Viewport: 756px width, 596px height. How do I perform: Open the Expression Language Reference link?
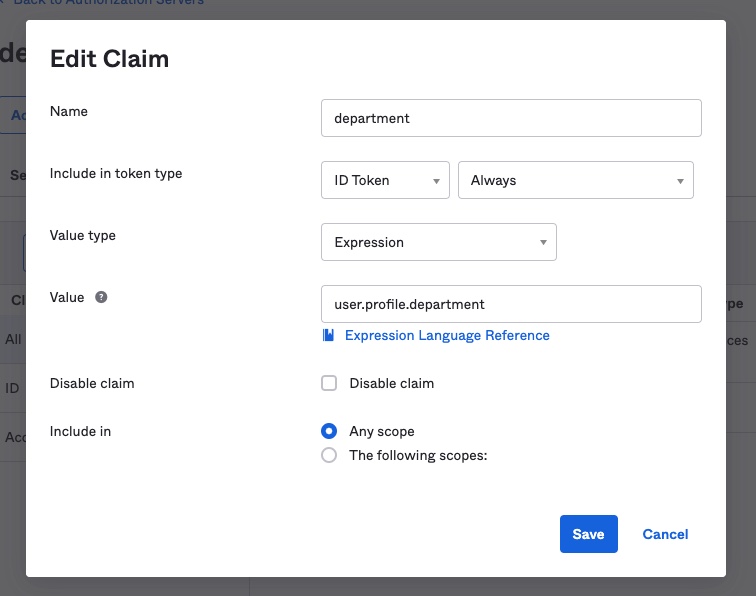coord(447,336)
